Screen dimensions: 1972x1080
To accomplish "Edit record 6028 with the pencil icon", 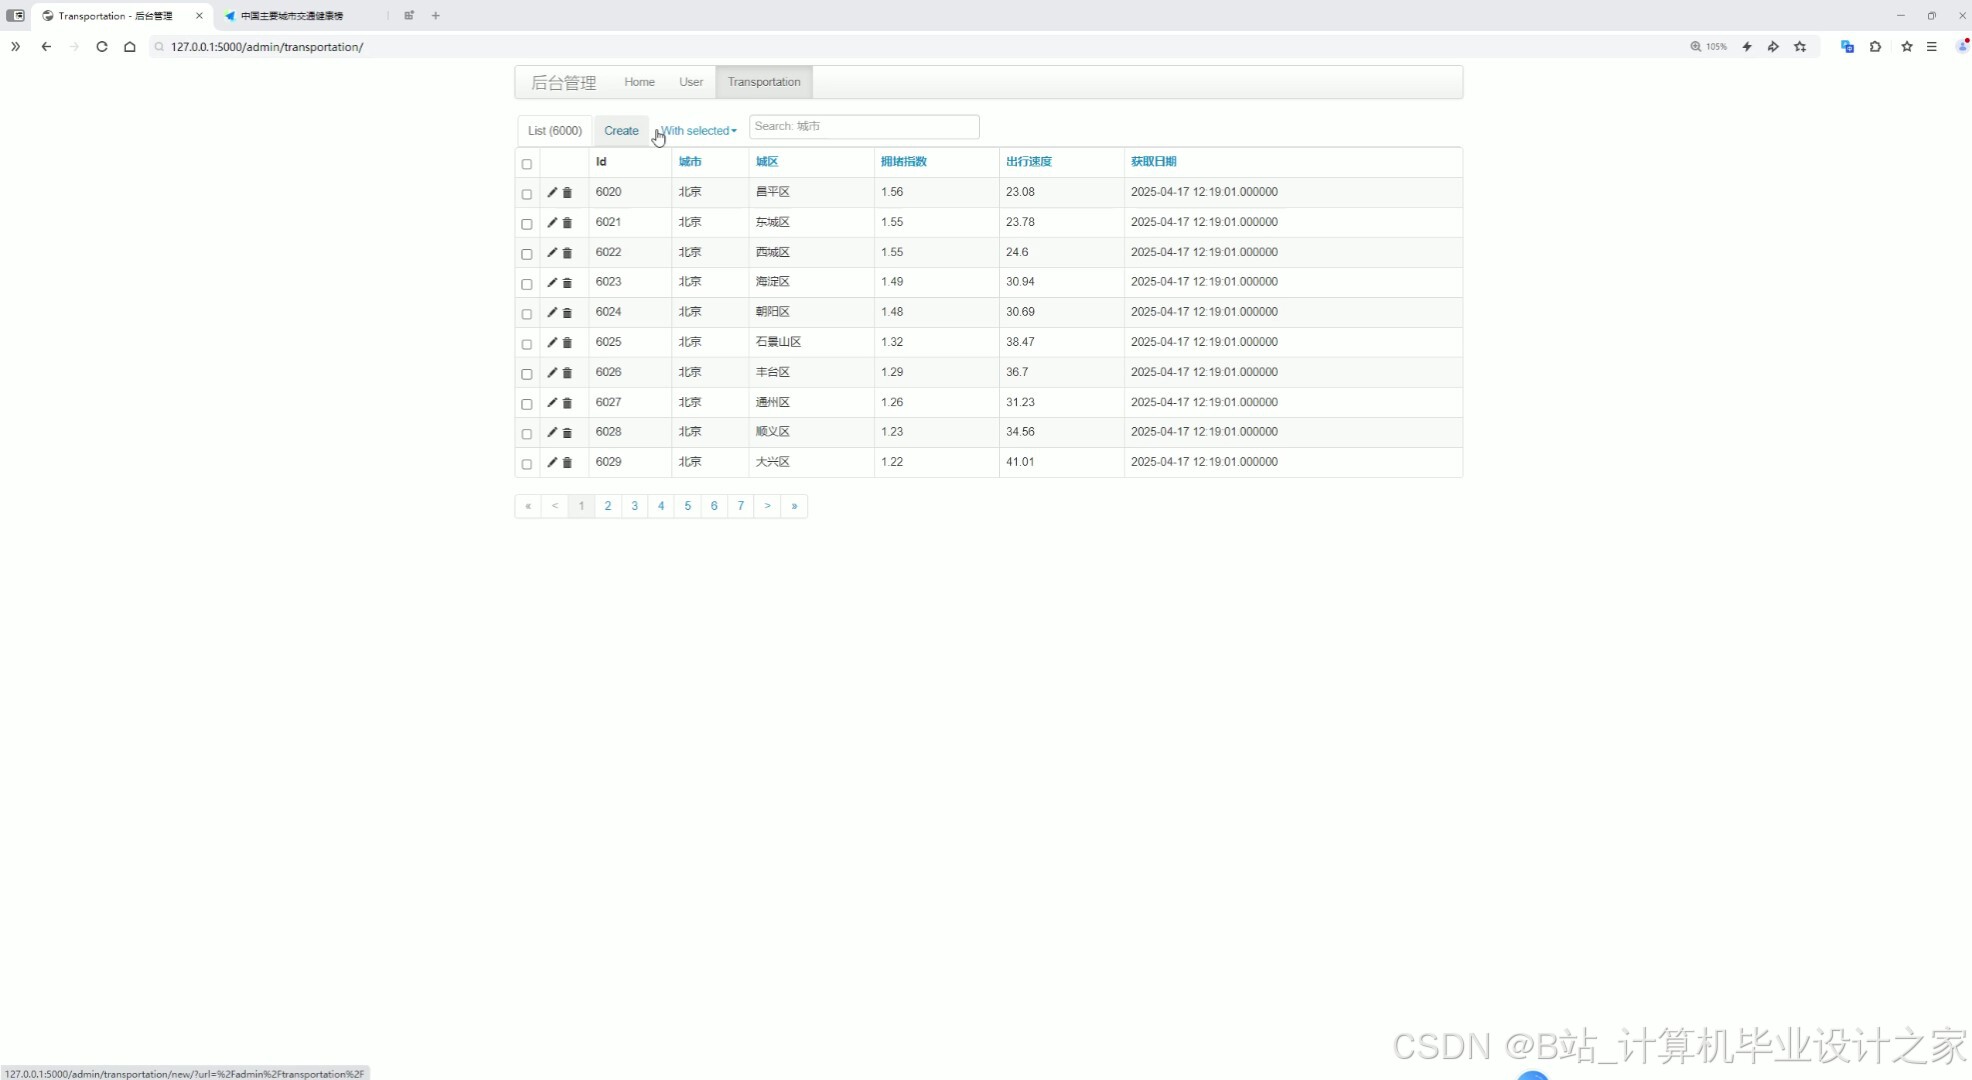I will 552,432.
